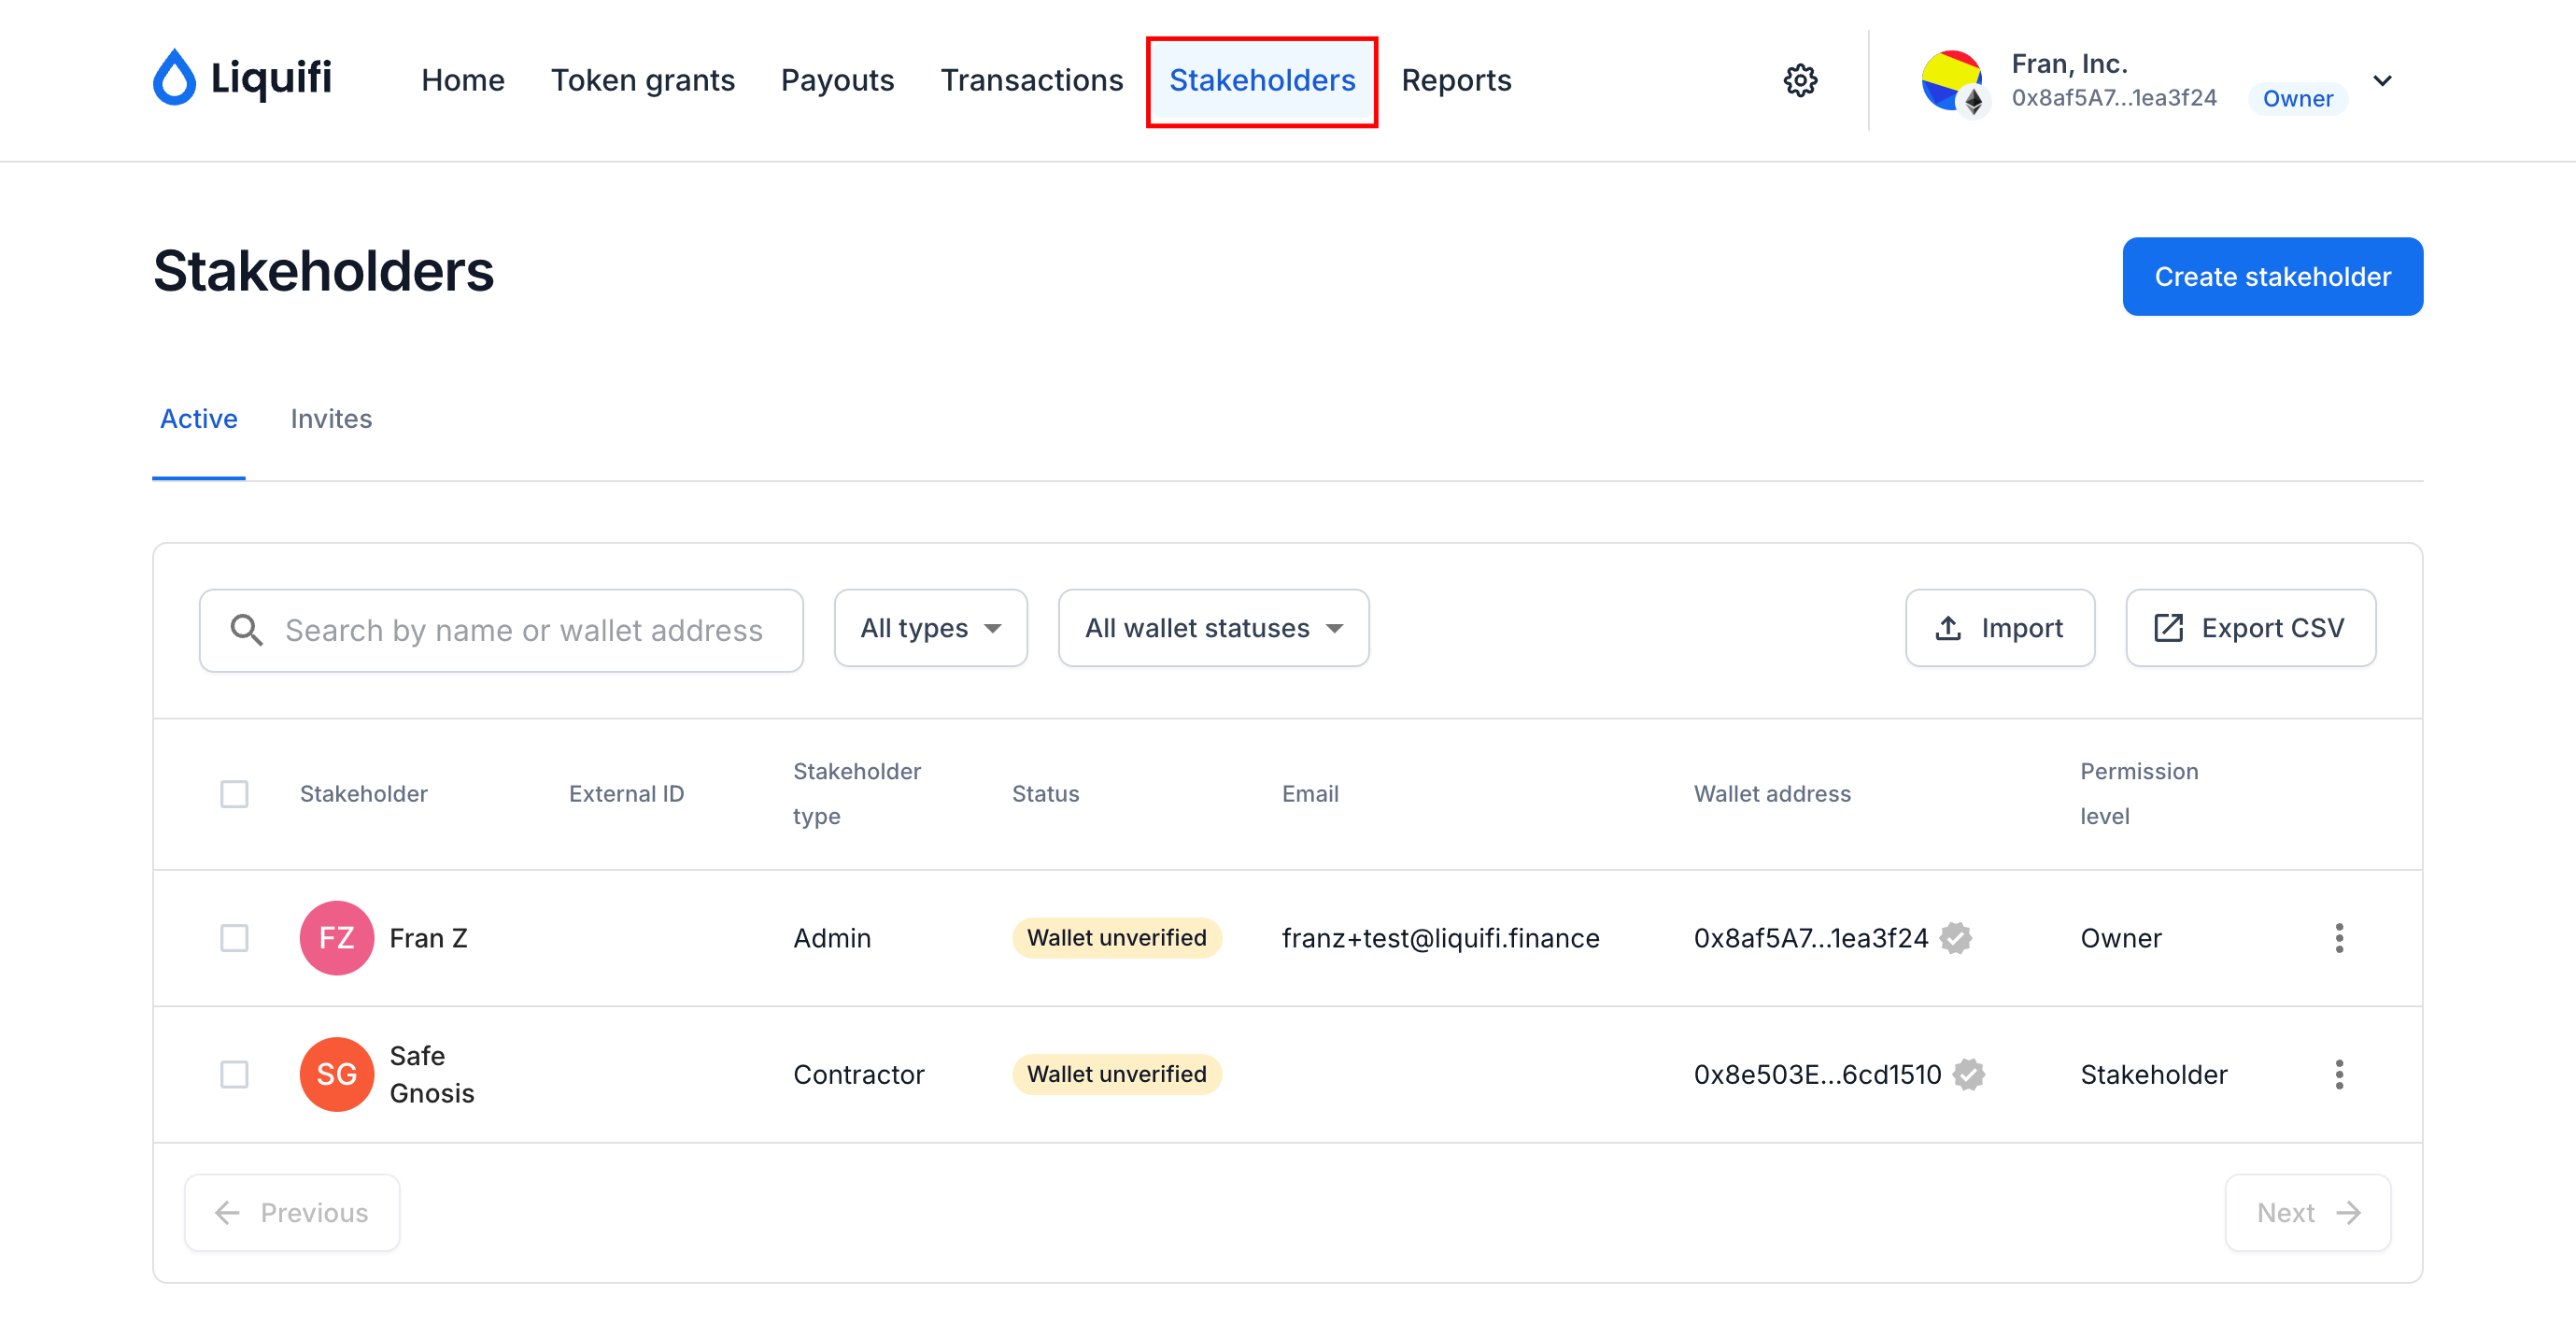Viewport: 2576px width, 1338px height.
Task: Click wallet address 0x8af5A7...1ea3f24 in table
Action: tap(1810, 938)
